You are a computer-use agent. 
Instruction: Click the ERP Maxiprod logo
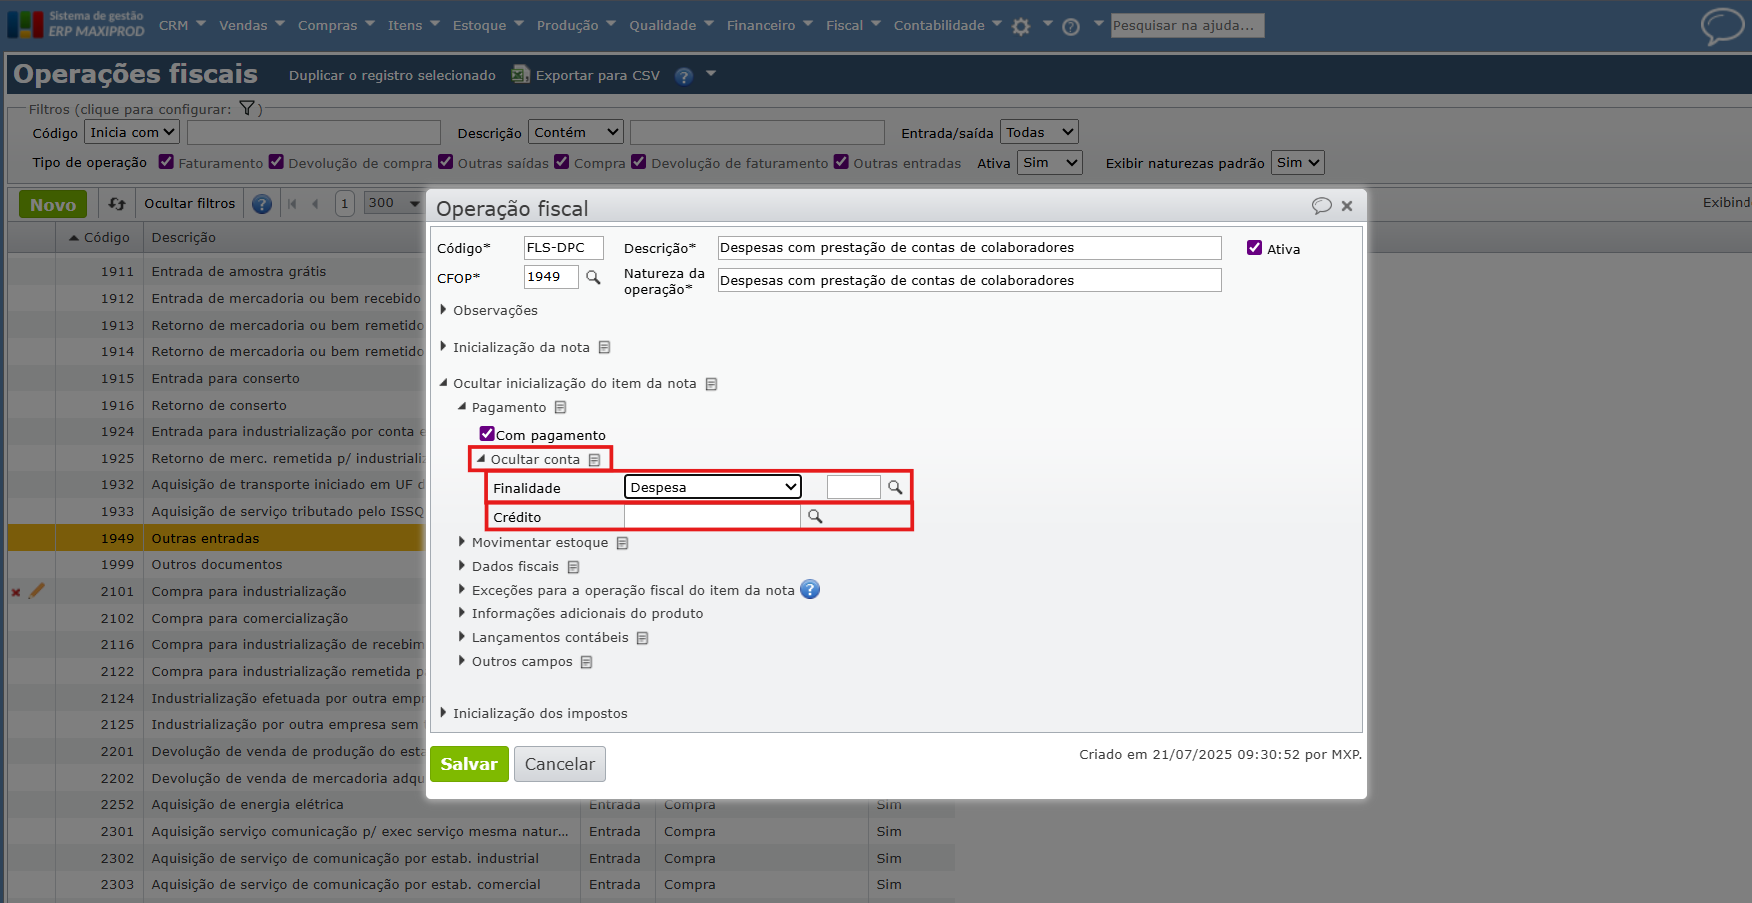coord(76,24)
